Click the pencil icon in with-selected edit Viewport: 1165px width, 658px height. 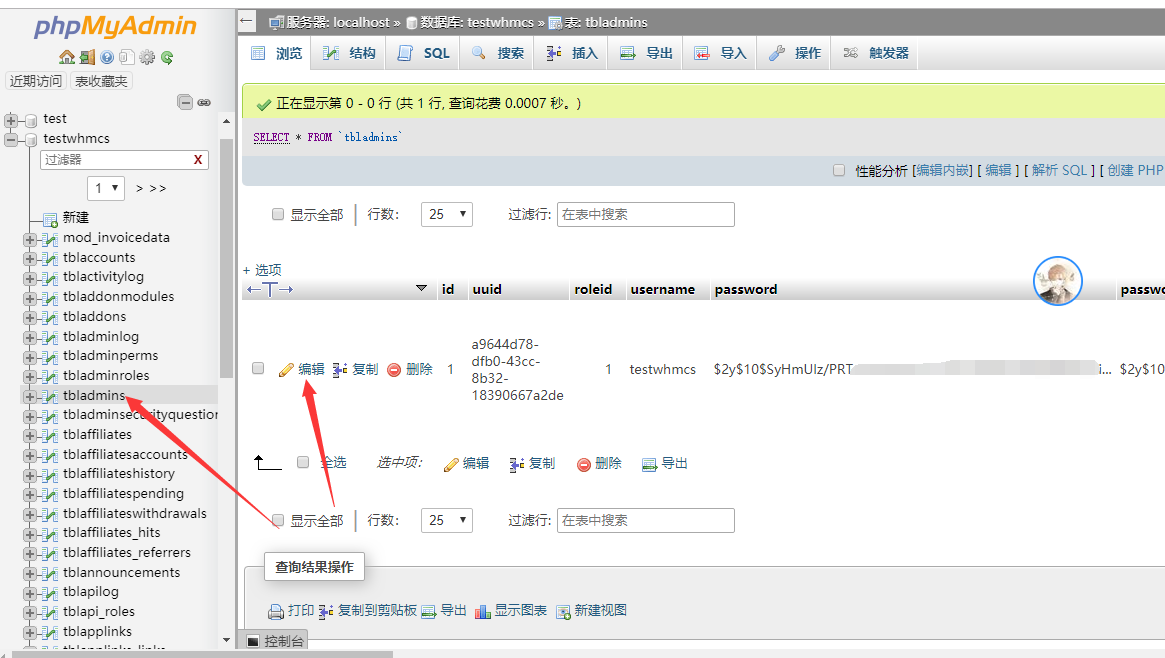click(x=451, y=465)
